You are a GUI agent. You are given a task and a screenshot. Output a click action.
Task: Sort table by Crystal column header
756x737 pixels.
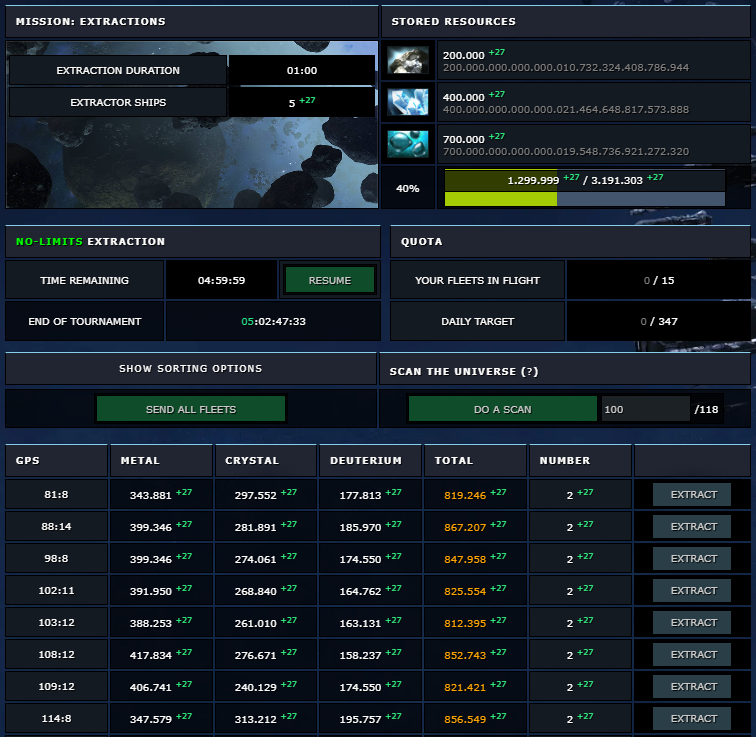click(x=266, y=460)
